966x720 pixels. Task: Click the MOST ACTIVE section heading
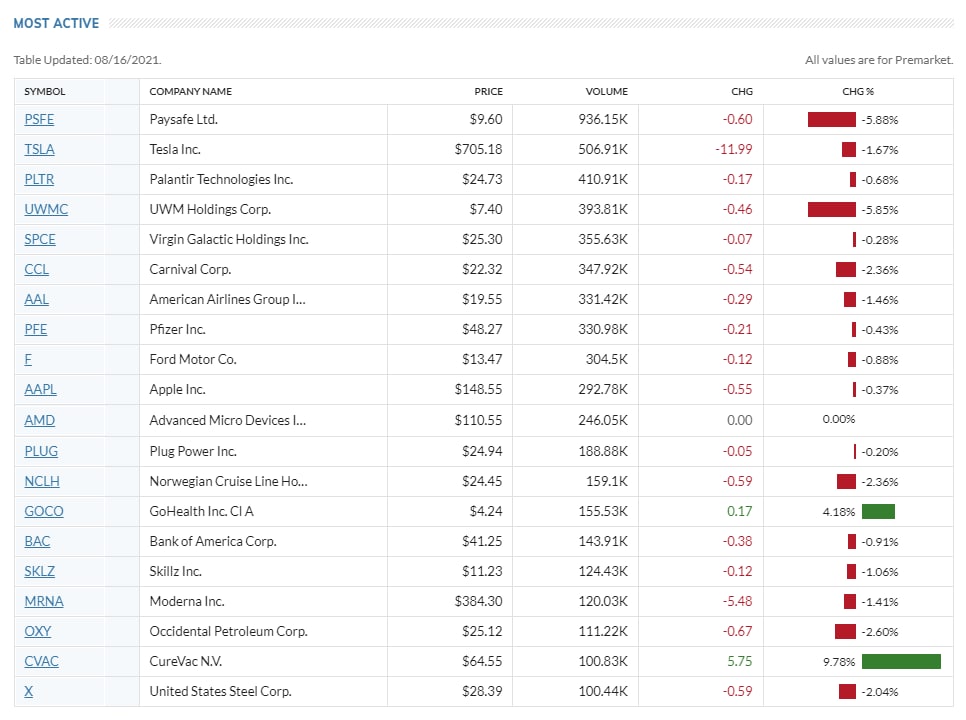pos(56,23)
